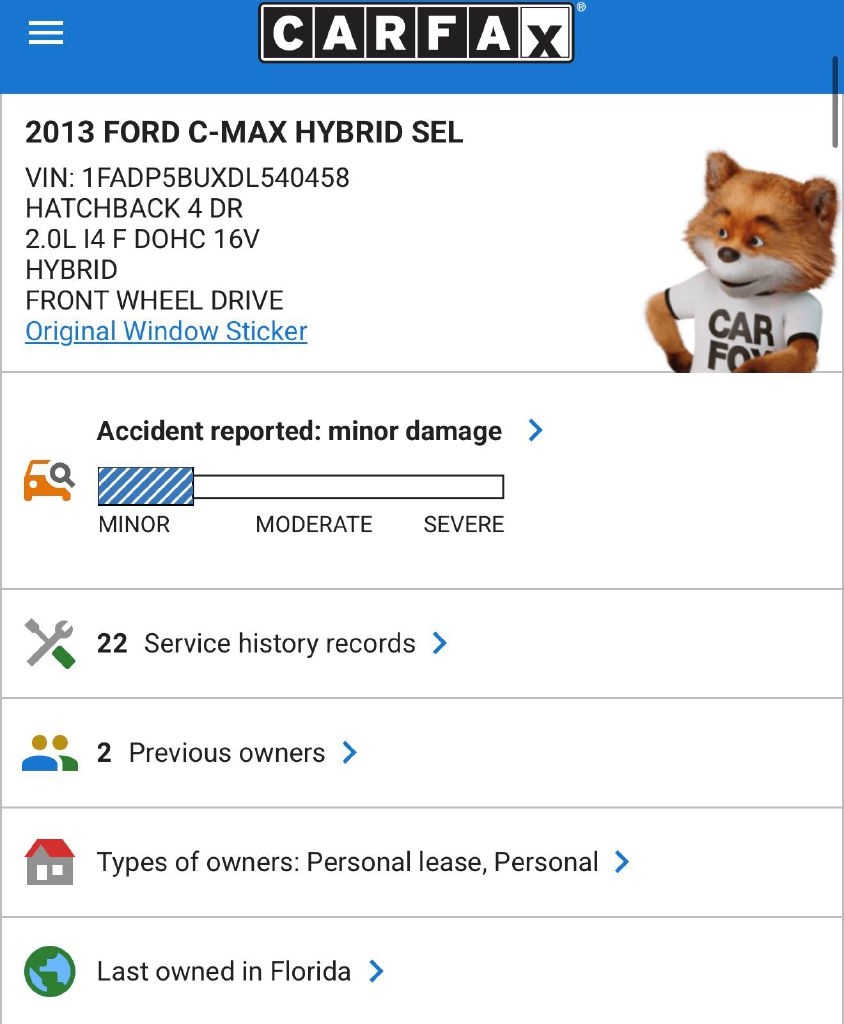The width and height of the screenshot is (844, 1024).
Task: Click the wrench and screwdriver service icon
Action: pos(49,643)
